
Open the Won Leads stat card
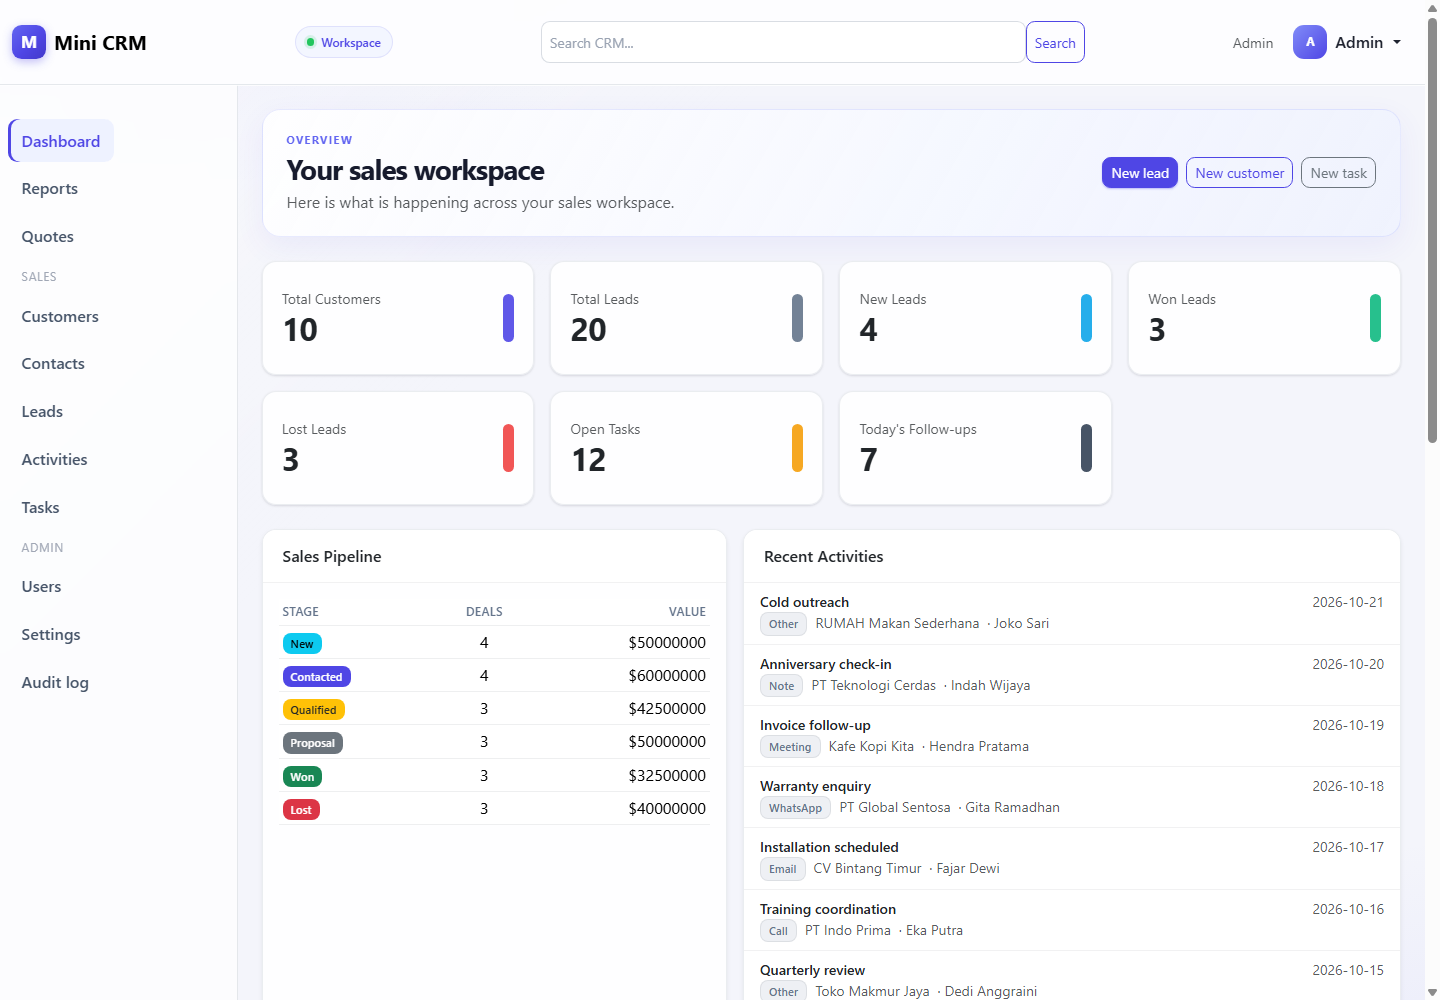(x=1264, y=318)
